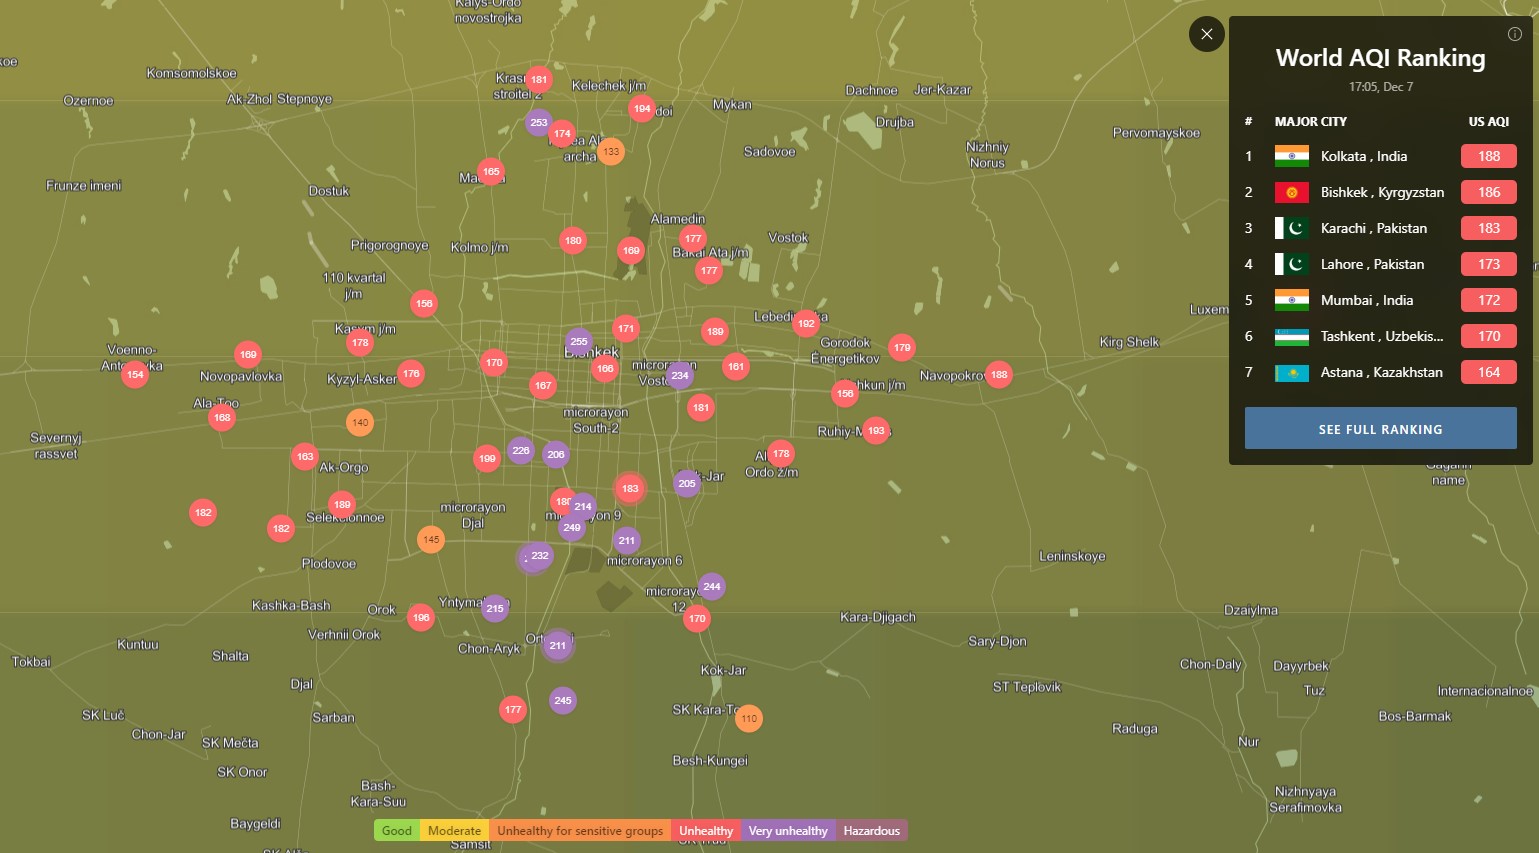Click the purple 255 AQI station marker
The image size is (1539, 853).
point(579,342)
